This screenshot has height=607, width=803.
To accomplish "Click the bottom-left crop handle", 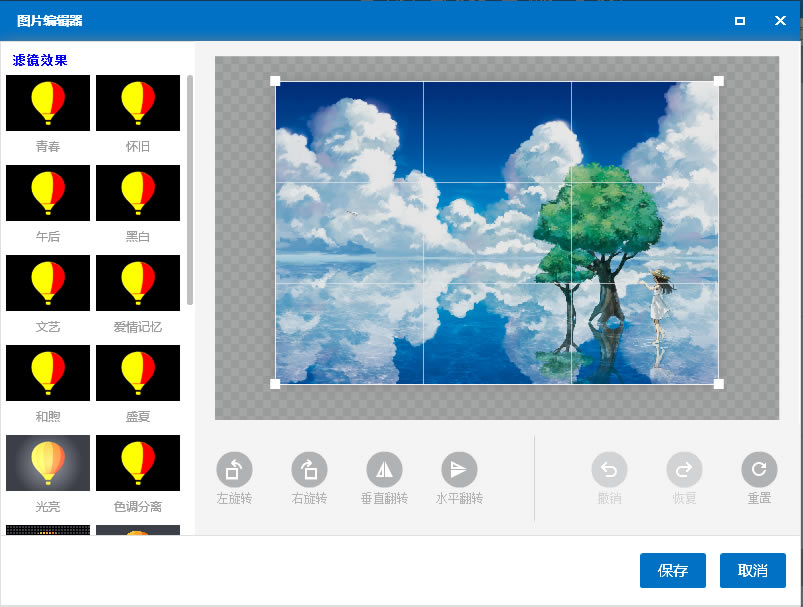I will coord(275,384).
